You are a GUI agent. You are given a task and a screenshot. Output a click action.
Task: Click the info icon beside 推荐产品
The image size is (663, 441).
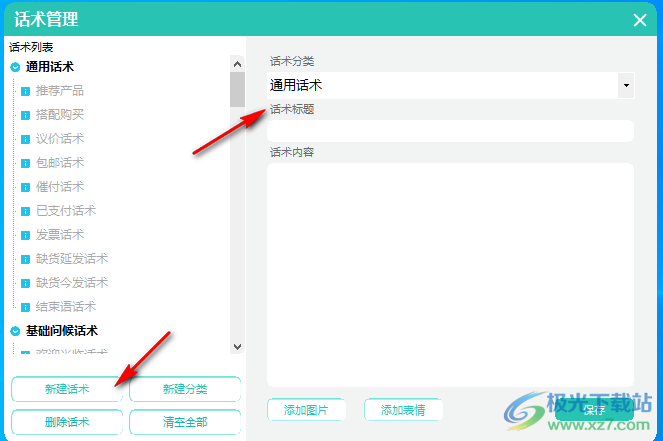pos(25,91)
